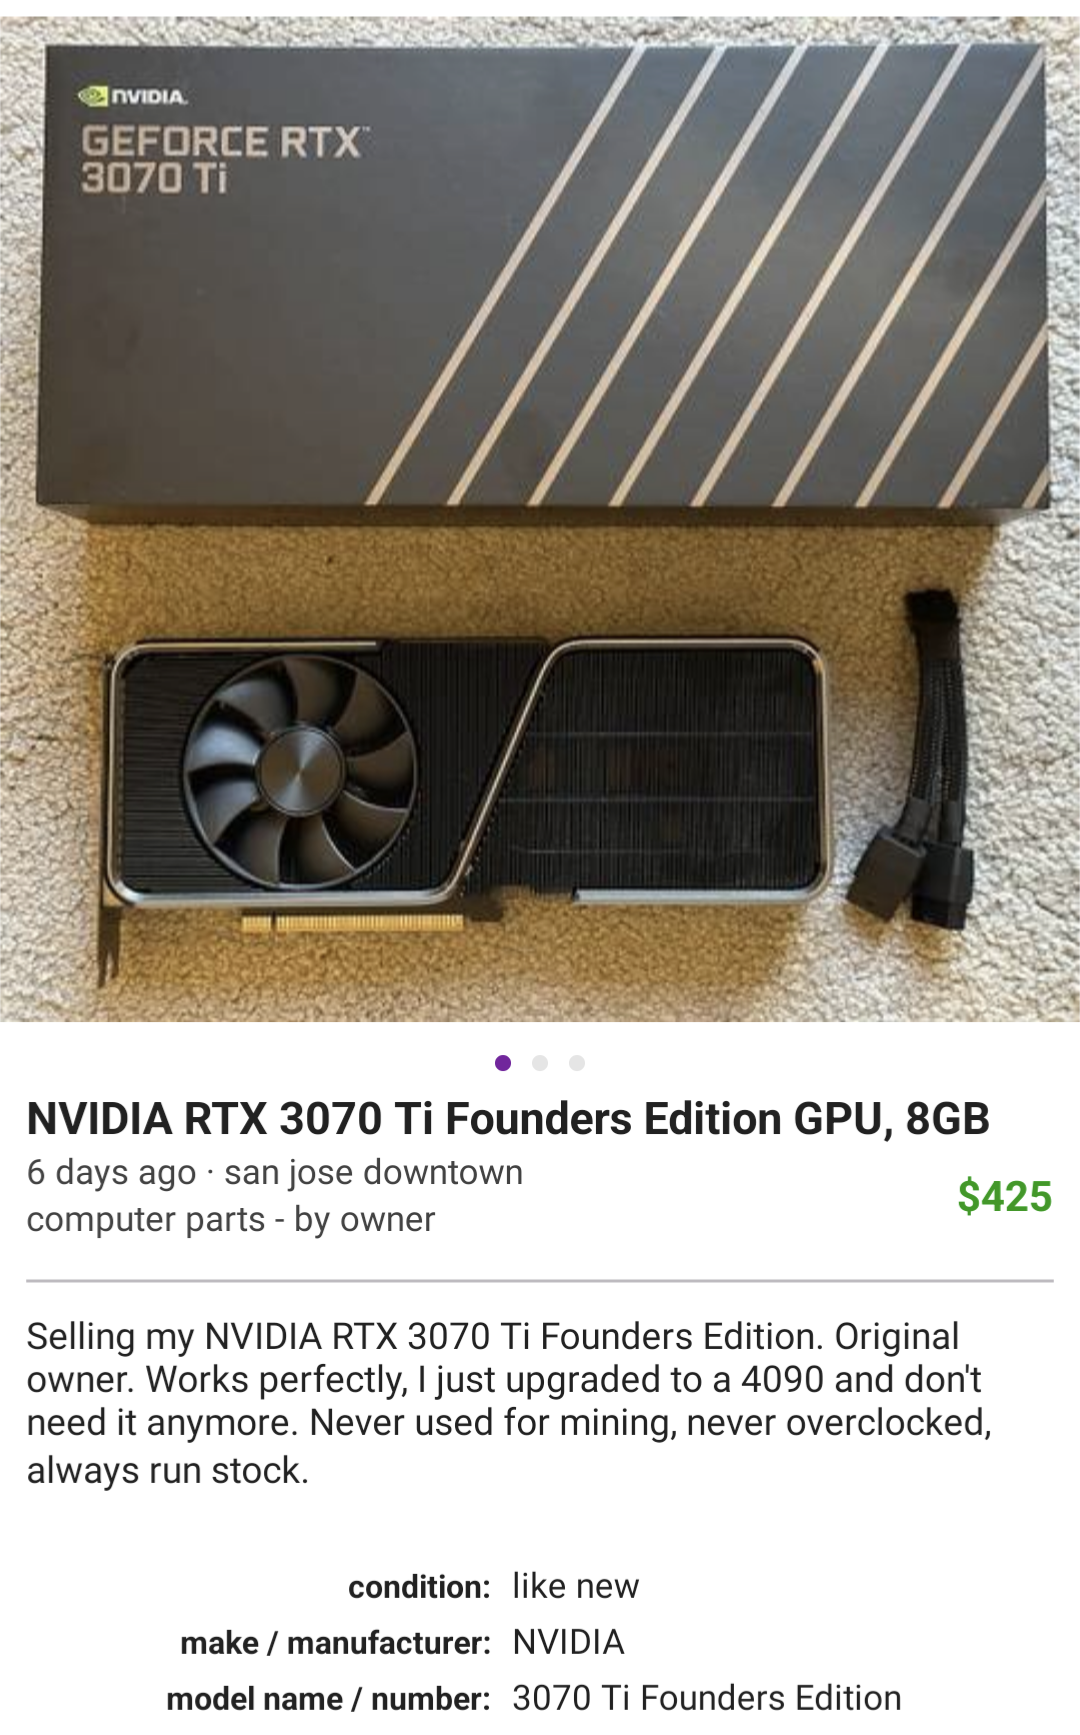Select the third photo indicator dot
1080x1735 pixels.
(577, 1063)
